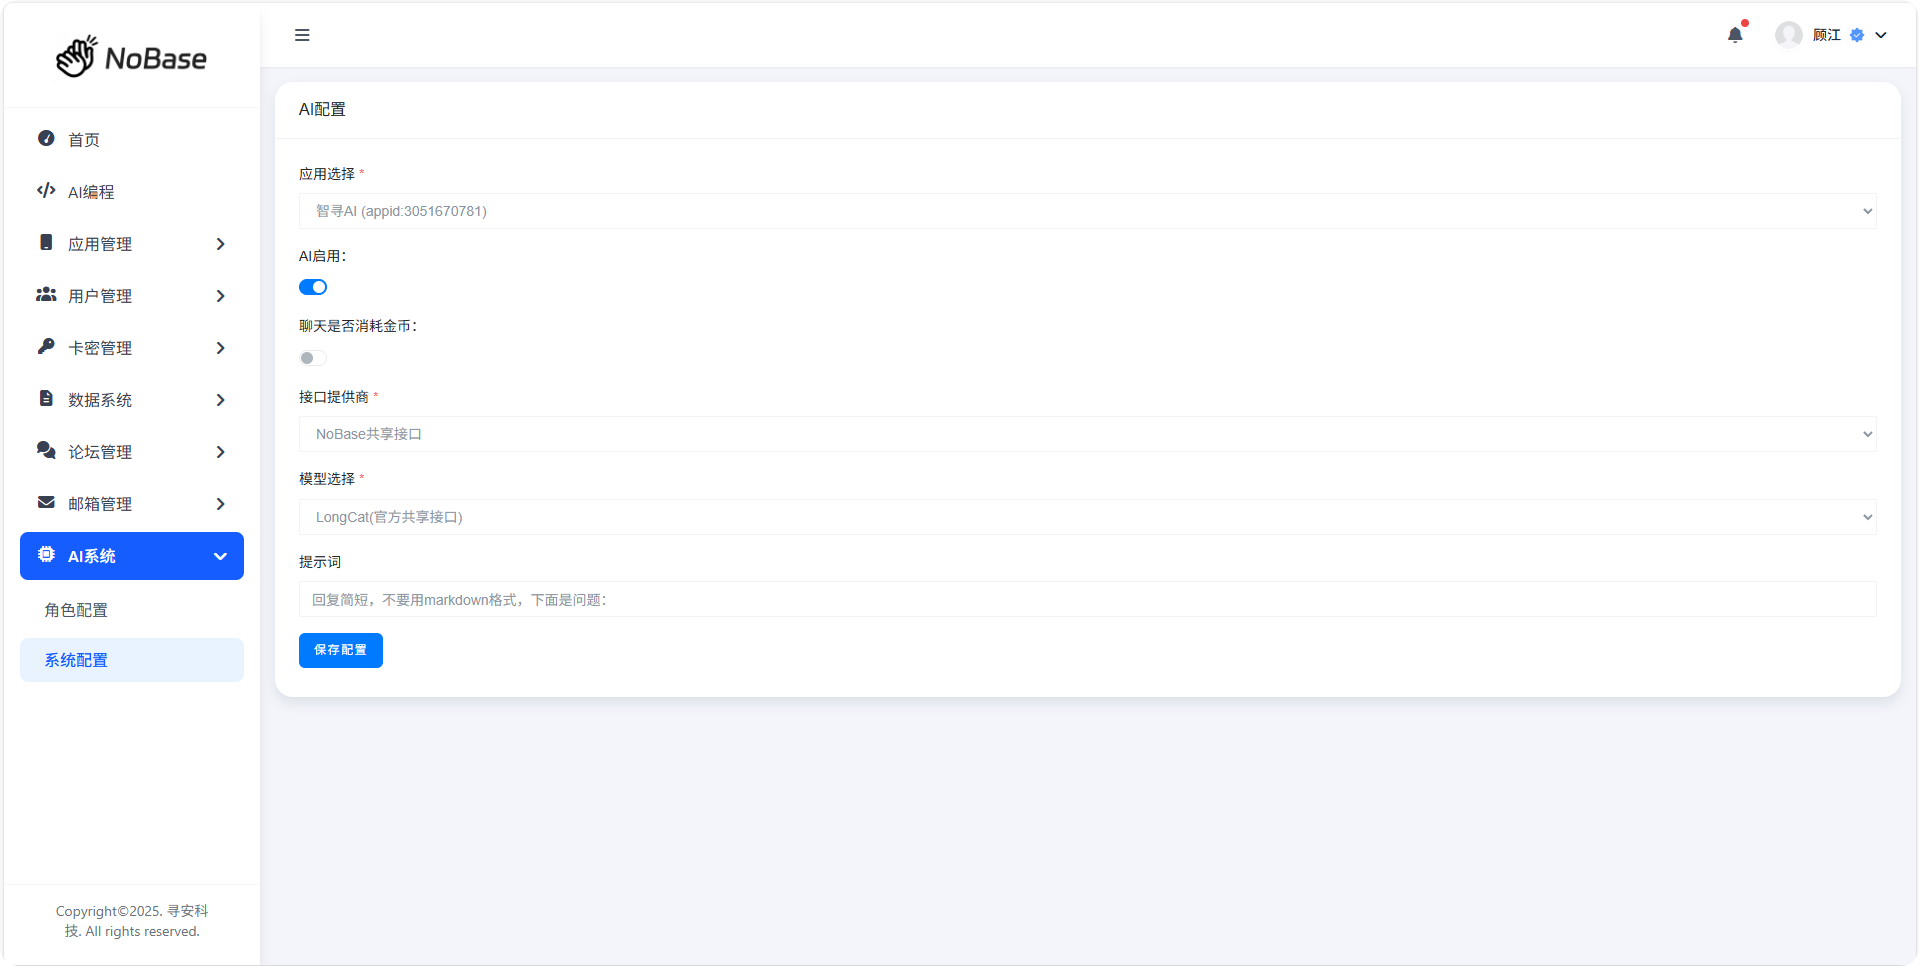Disable the AI启用 toggle switch
The height and width of the screenshot is (966, 1919).
point(313,287)
